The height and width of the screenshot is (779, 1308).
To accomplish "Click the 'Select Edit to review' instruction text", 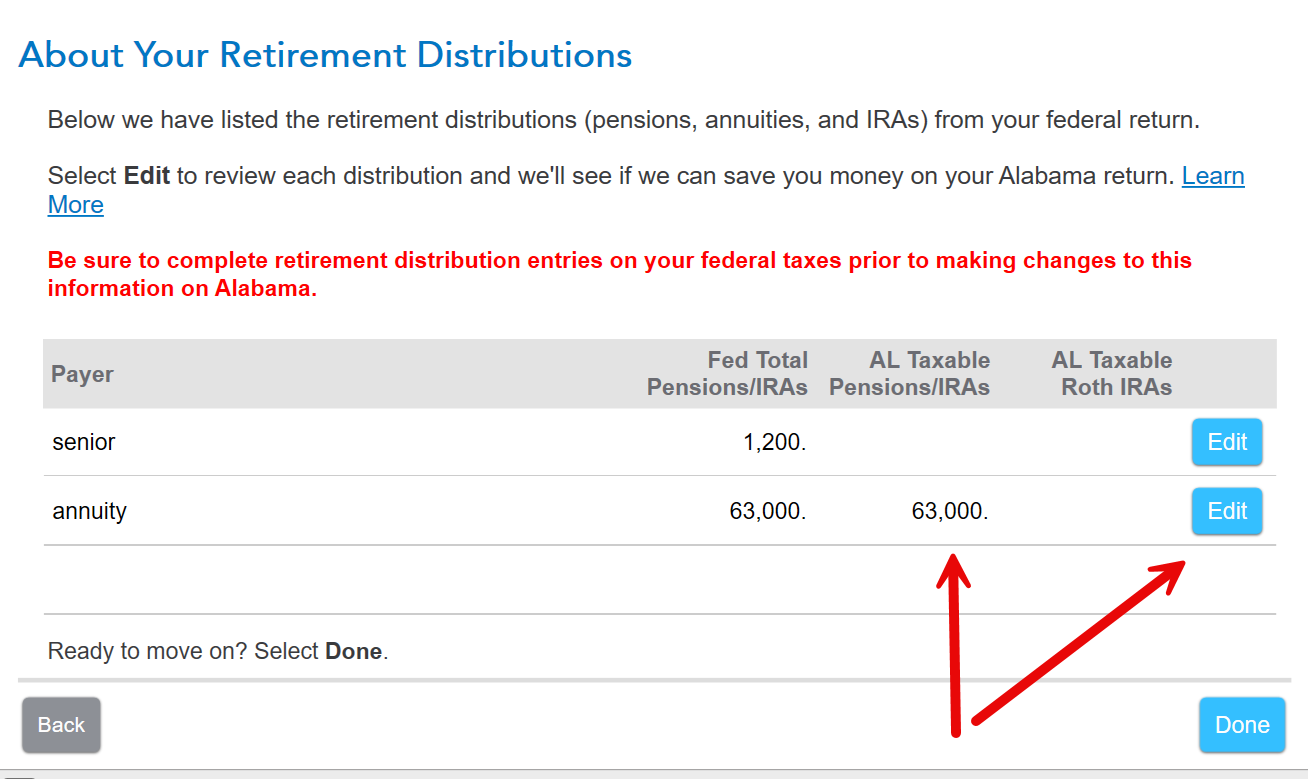I will point(610,177).
